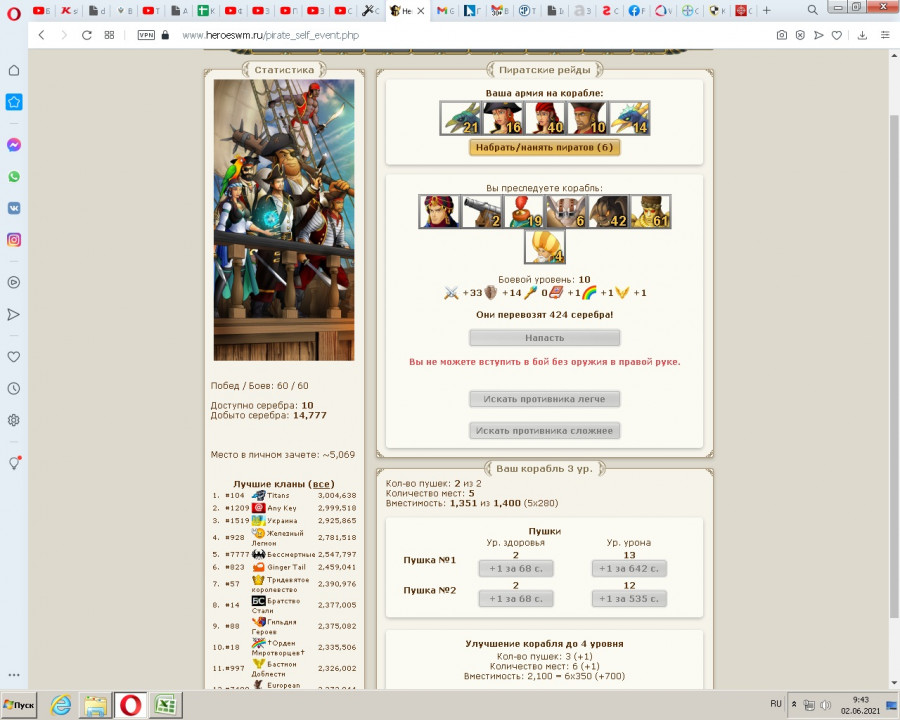Screen dimensions: 900x720
Task: Select your army unit with count 21
Action: [460, 118]
